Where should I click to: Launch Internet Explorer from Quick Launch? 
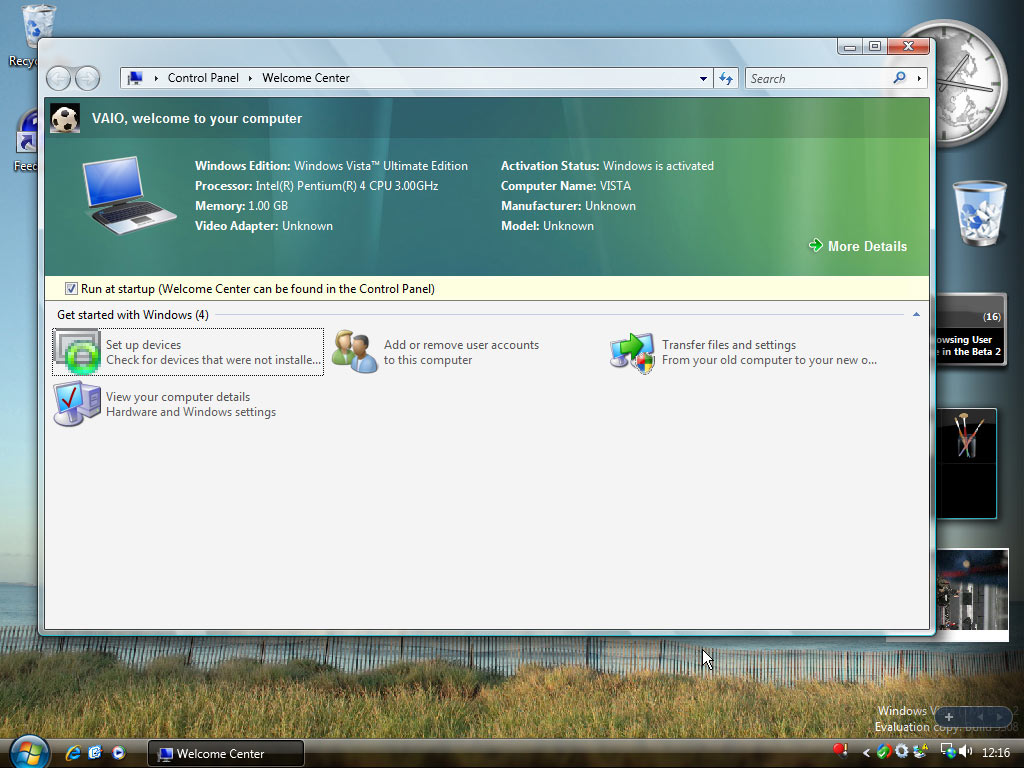[73, 753]
